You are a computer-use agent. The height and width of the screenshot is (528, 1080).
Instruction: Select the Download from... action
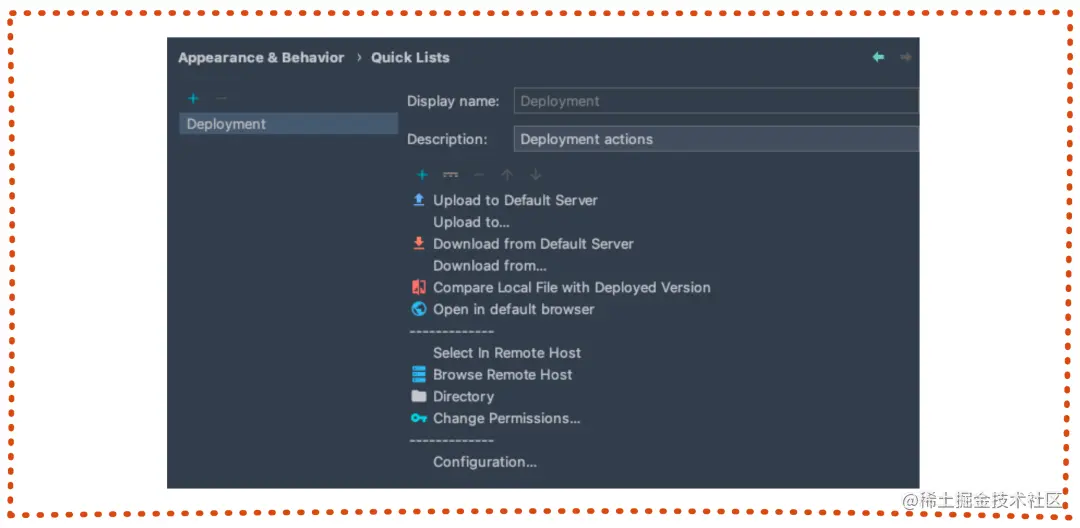[490, 266]
